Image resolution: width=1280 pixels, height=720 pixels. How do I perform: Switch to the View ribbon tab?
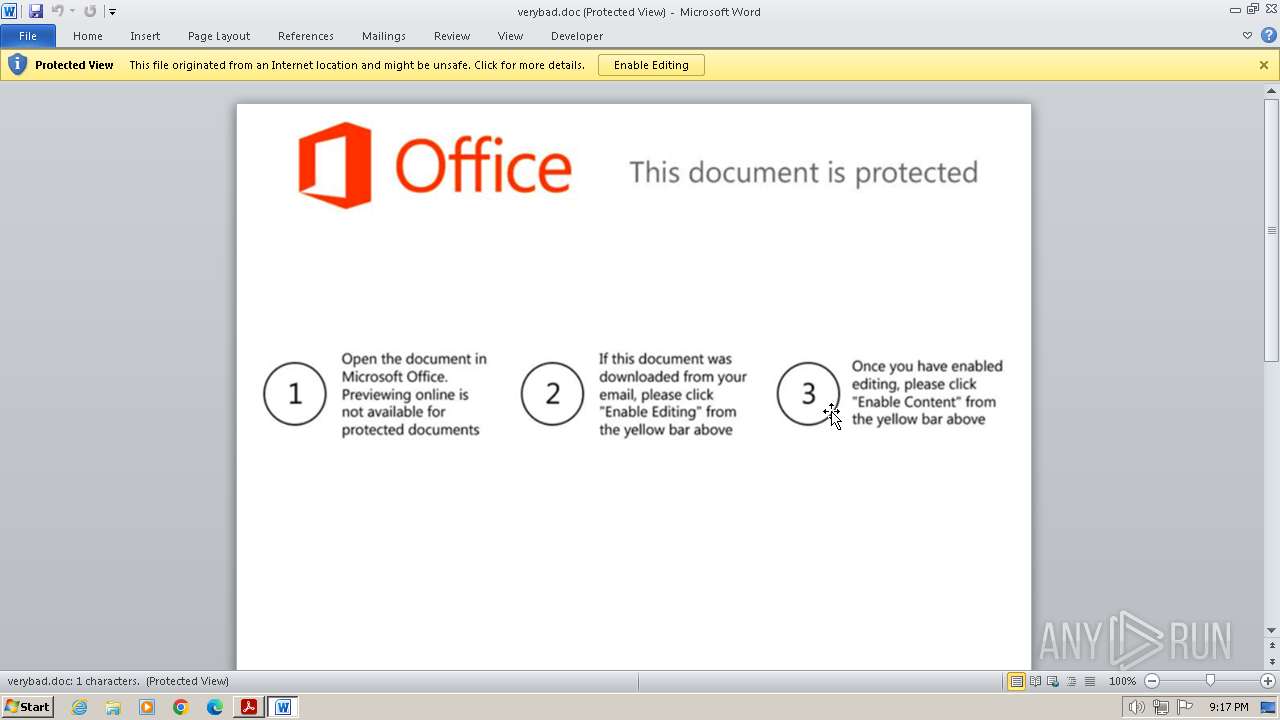point(511,36)
